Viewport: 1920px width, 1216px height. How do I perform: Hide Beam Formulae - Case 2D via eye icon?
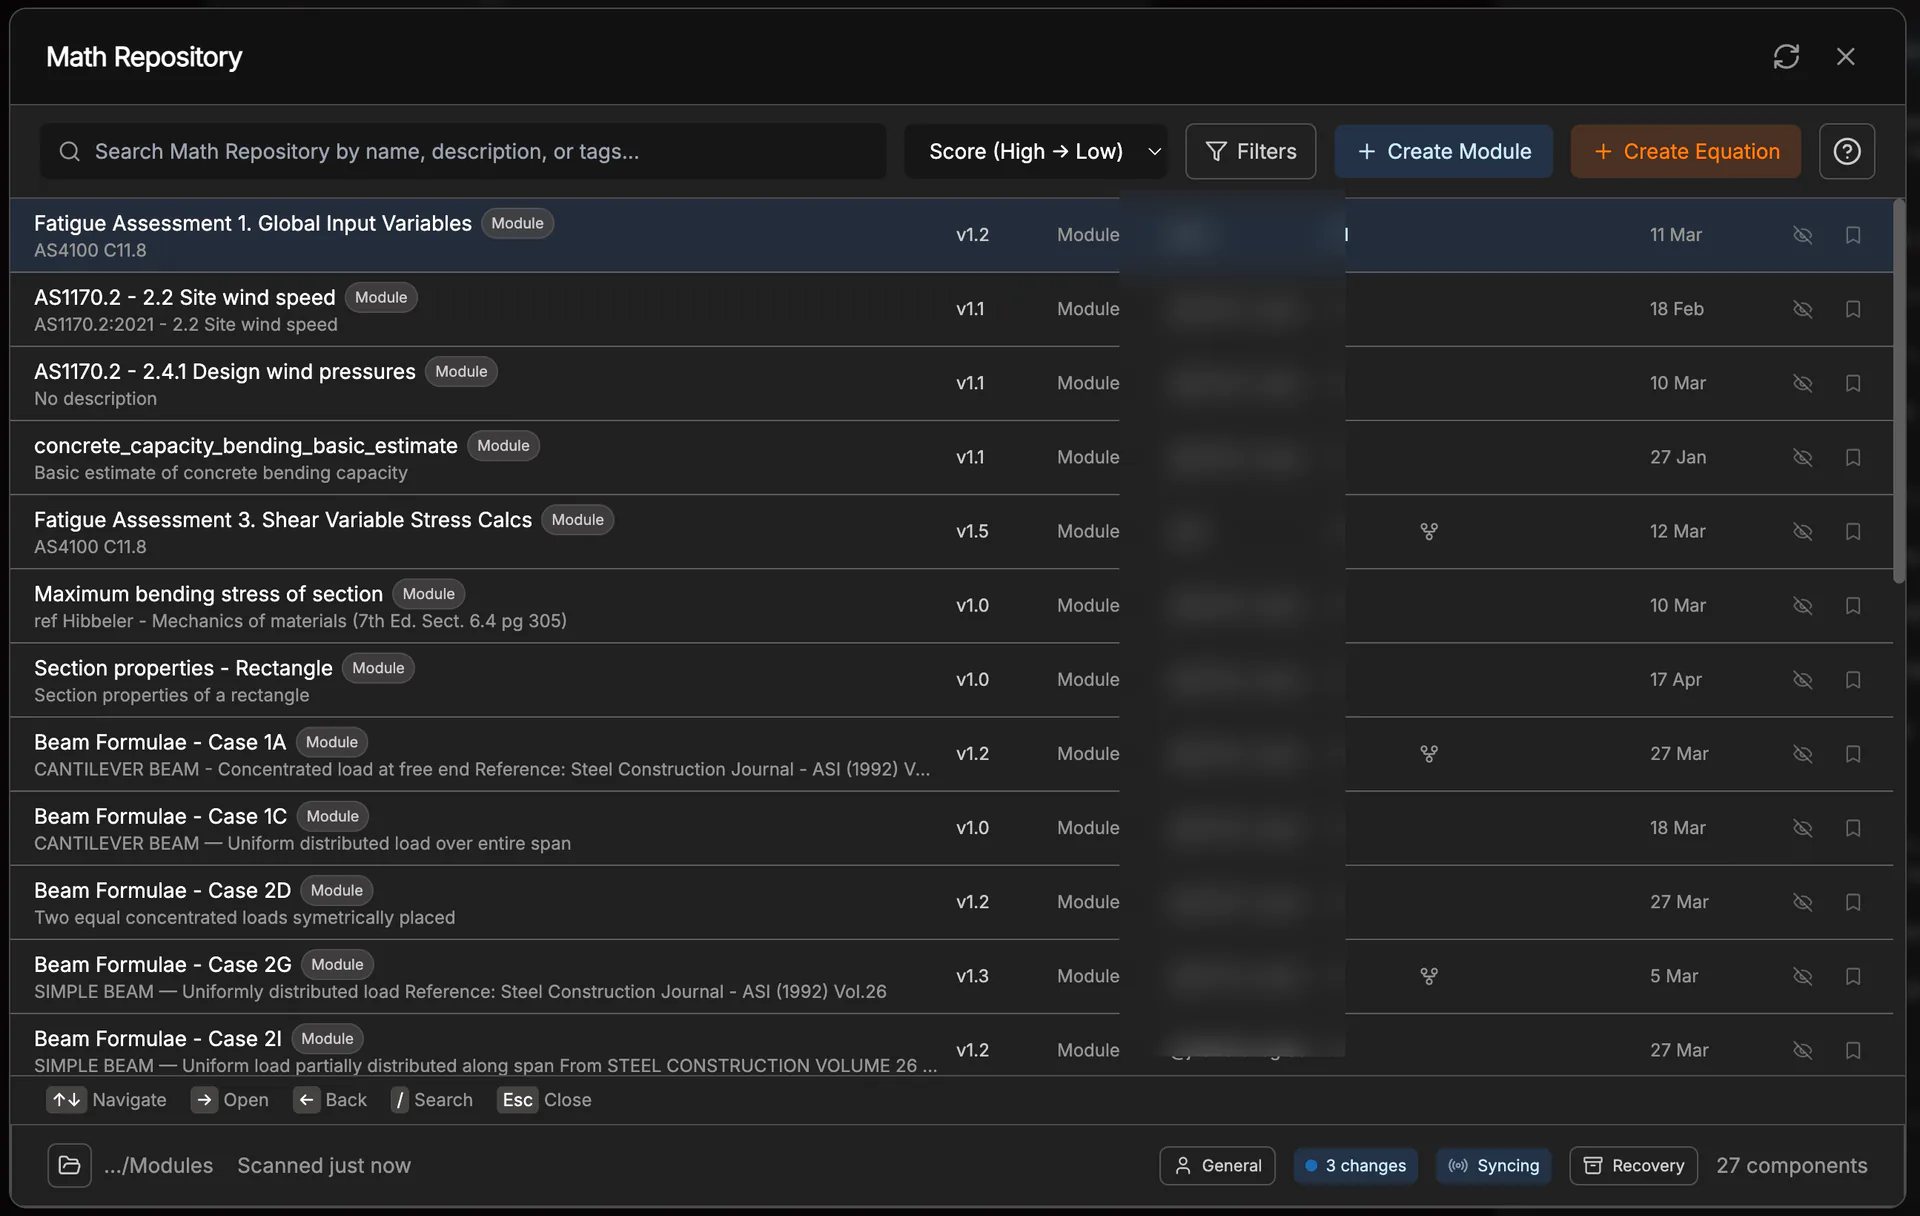(x=1803, y=902)
